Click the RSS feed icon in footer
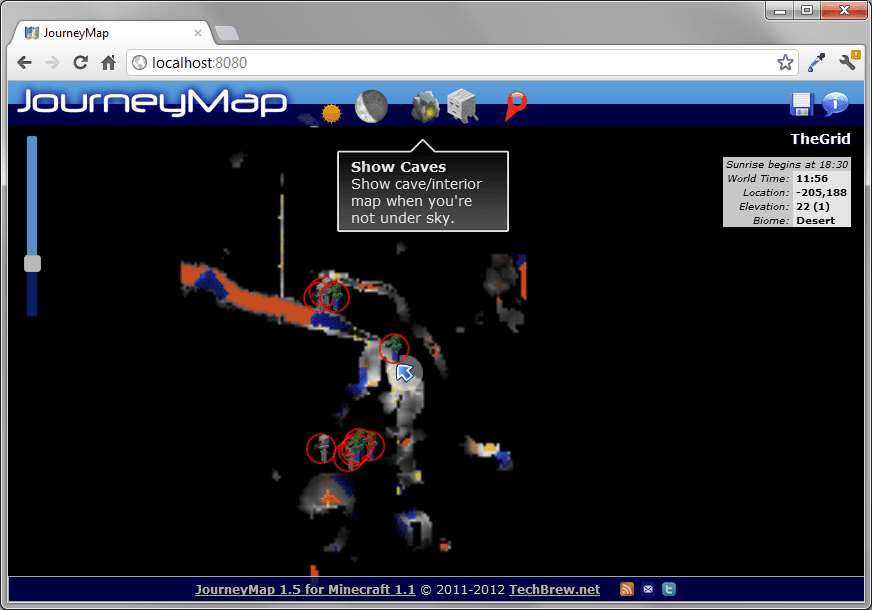Viewport: 872px width, 610px height. [627, 589]
